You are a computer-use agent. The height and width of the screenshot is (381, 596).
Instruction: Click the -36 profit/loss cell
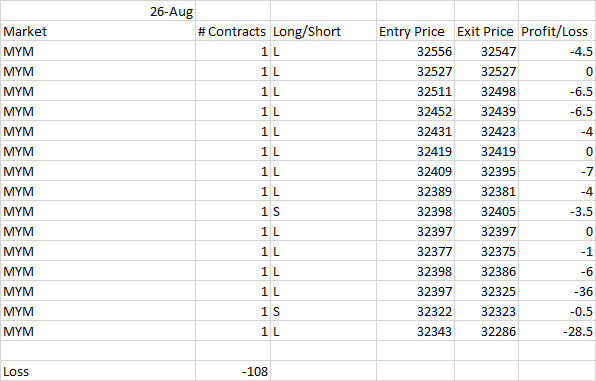557,291
